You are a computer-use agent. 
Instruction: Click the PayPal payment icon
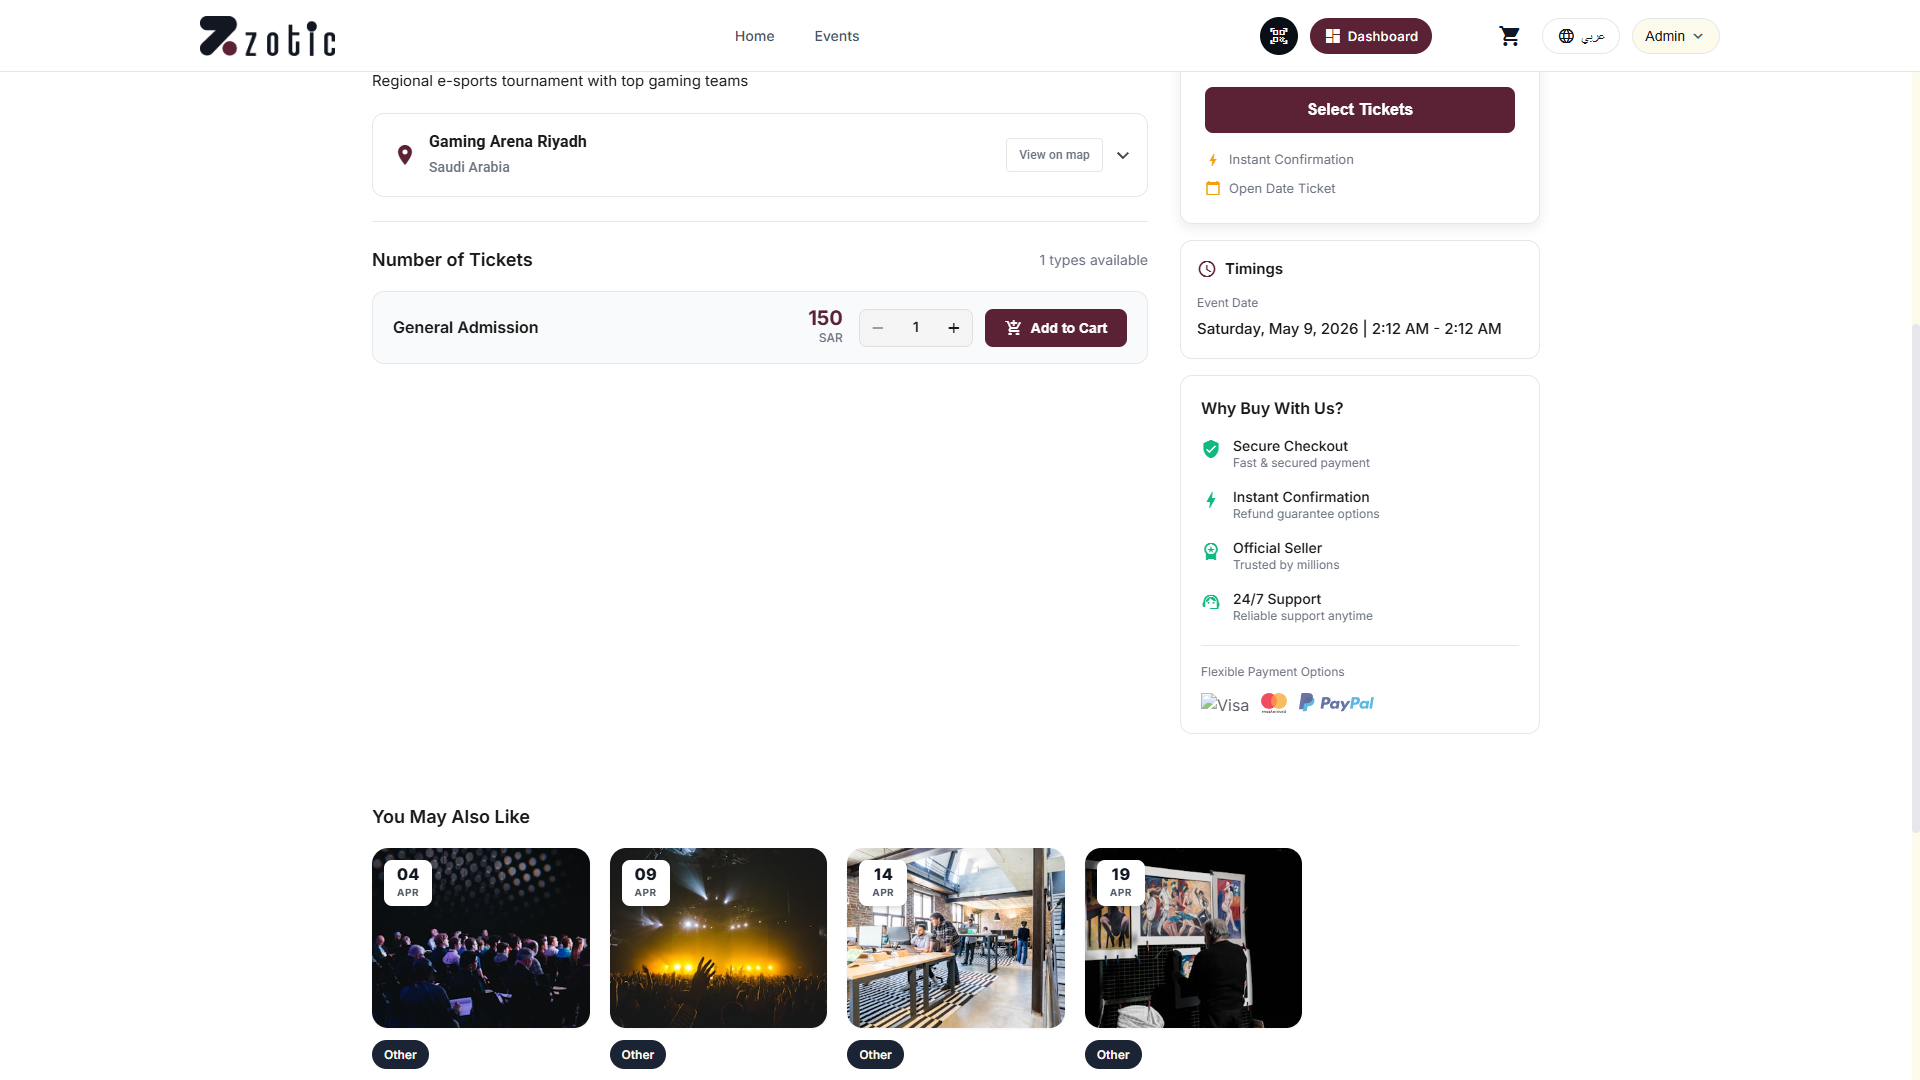tap(1337, 703)
